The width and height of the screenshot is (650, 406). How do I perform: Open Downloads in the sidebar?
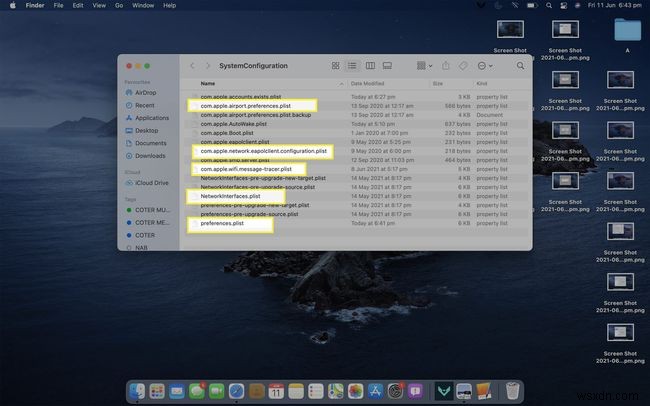[146, 156]
